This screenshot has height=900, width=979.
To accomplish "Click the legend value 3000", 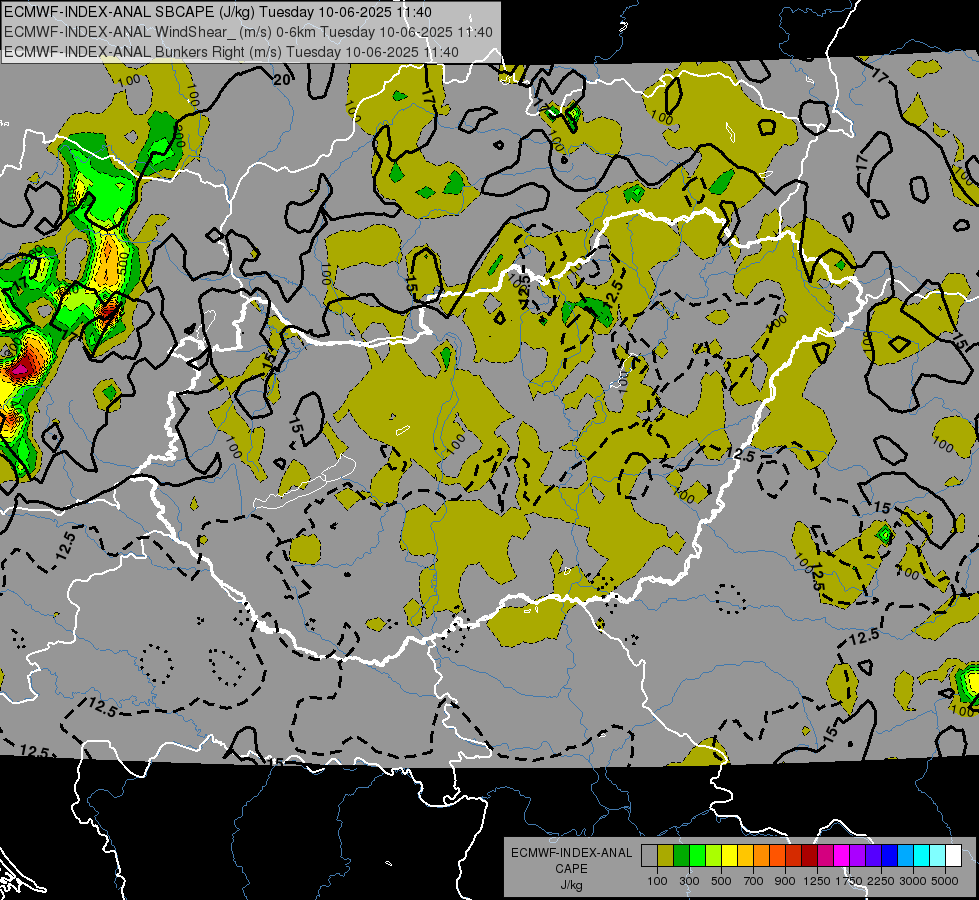I will click(x=913, y=881).
